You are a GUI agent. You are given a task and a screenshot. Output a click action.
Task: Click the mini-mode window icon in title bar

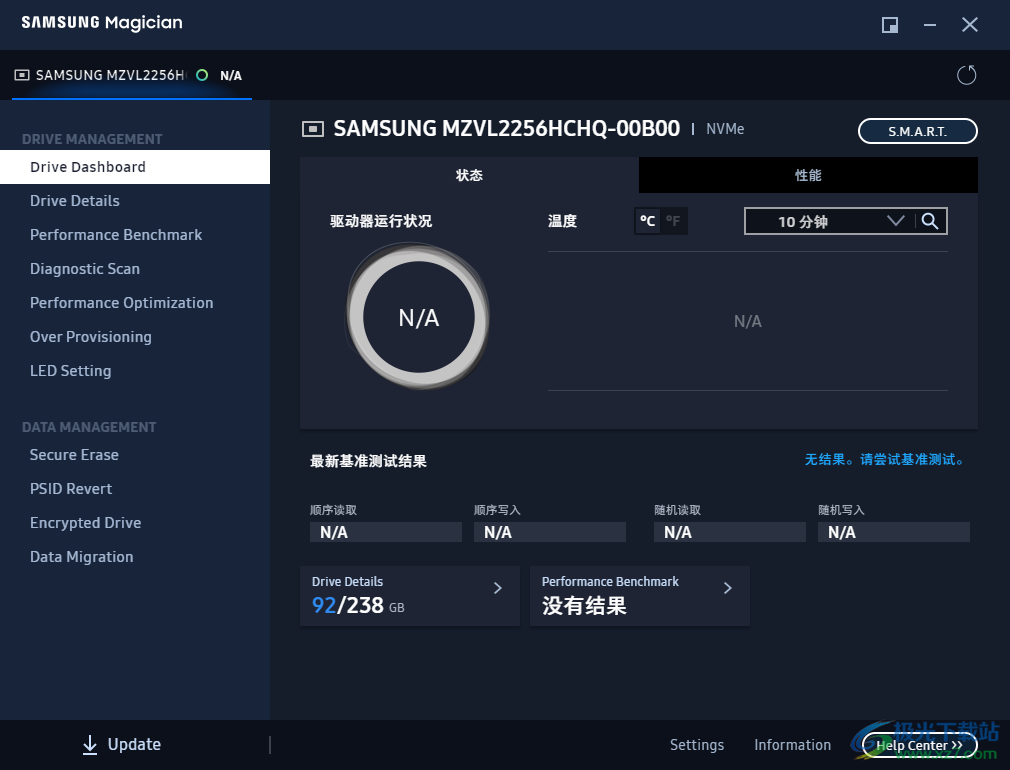click(890, 25)
